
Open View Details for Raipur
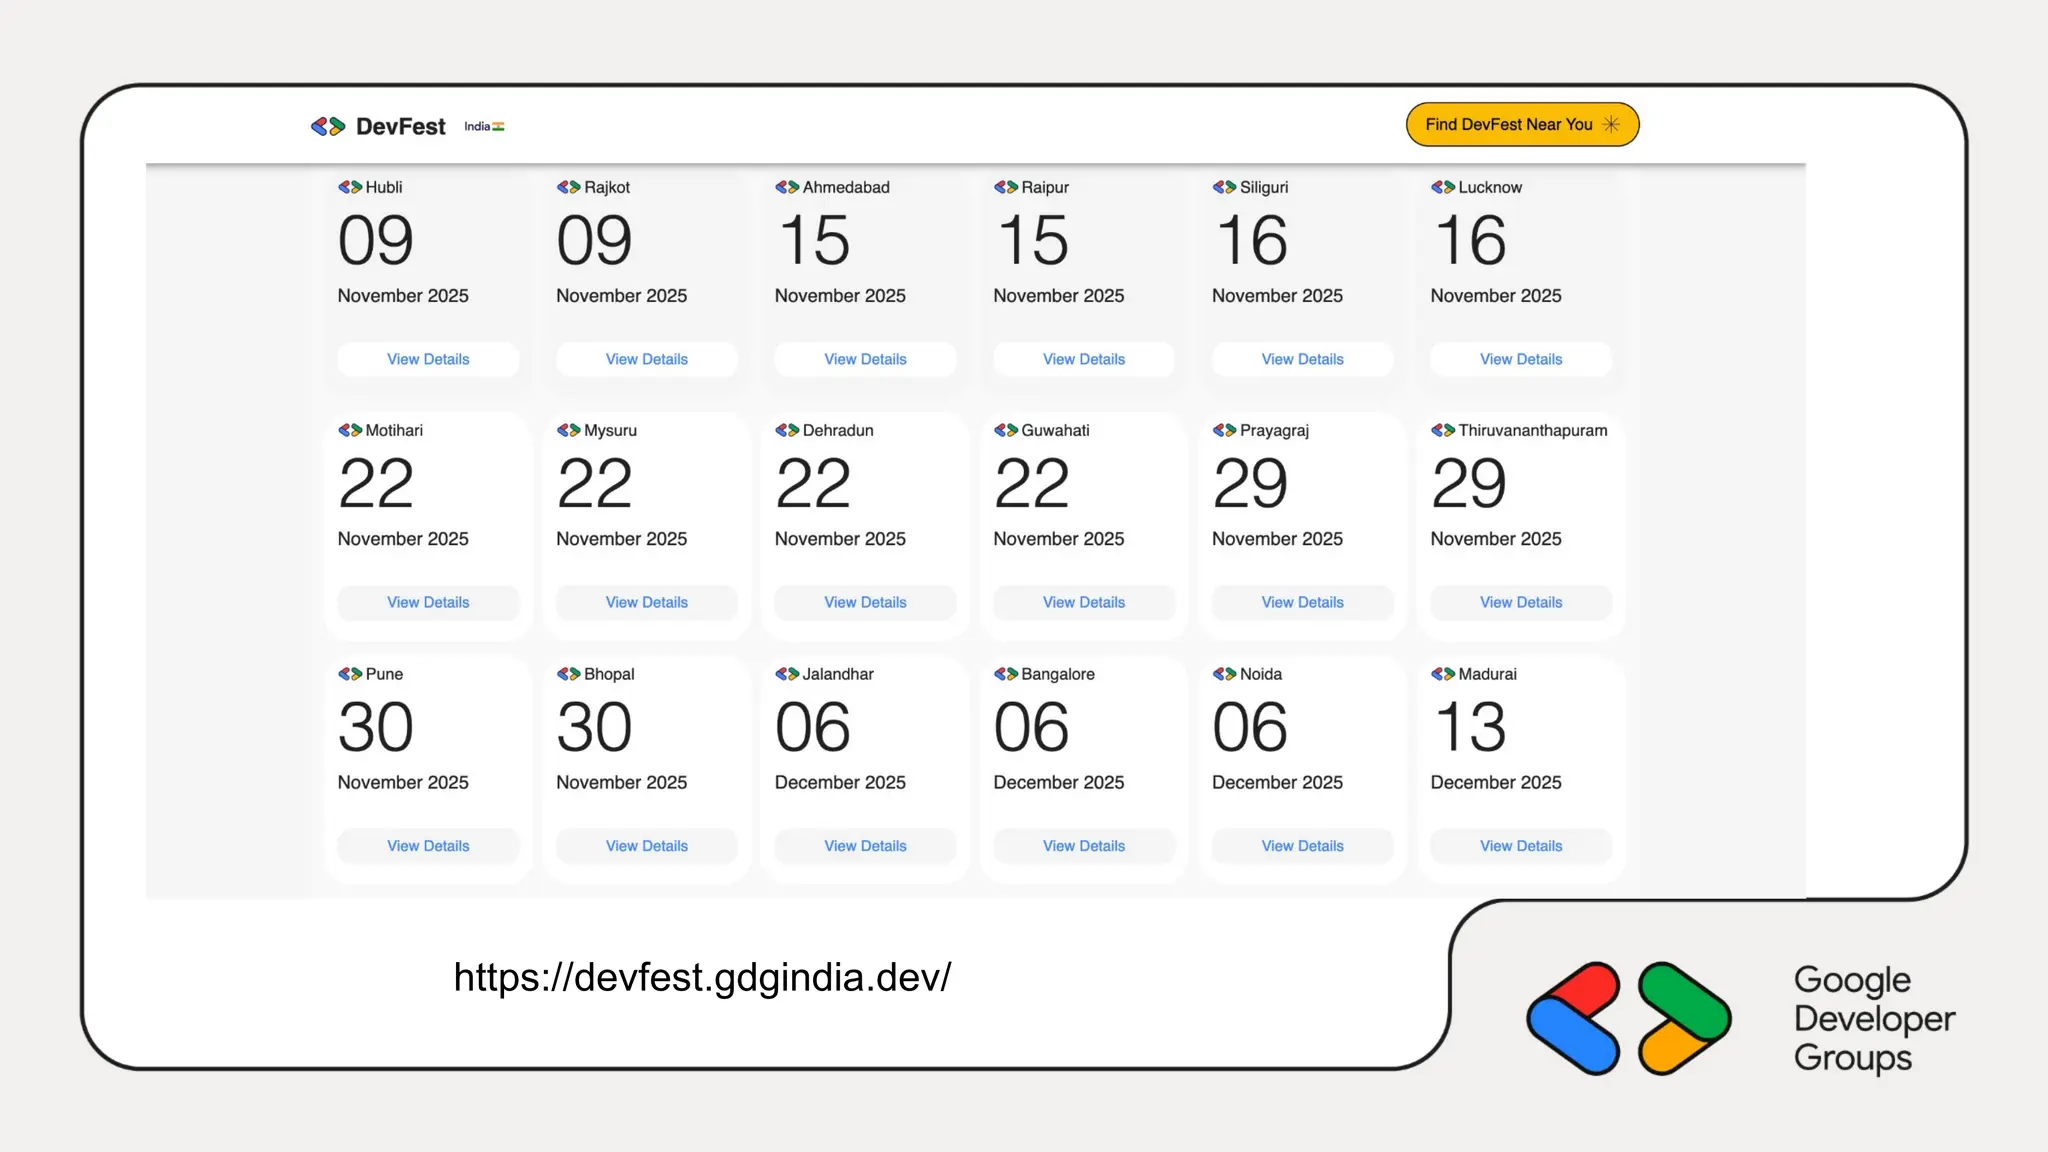pos(1084,359)
